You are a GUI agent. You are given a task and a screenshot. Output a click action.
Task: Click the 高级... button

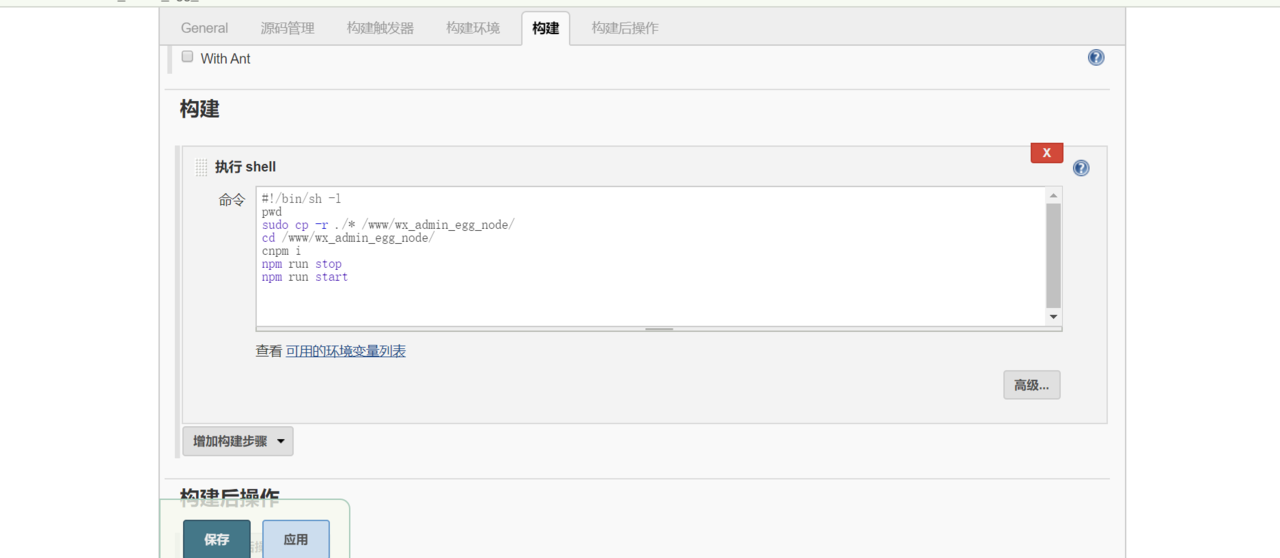click(x=1031, y=385)
